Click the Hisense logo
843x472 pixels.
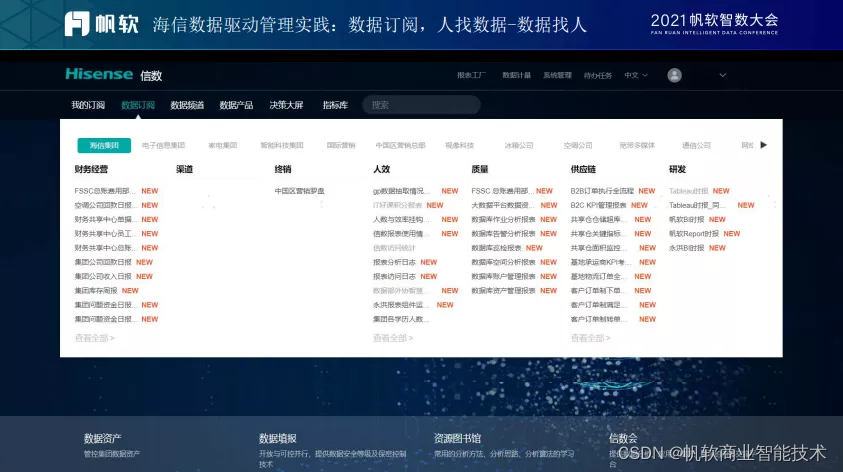pos(99,74)
